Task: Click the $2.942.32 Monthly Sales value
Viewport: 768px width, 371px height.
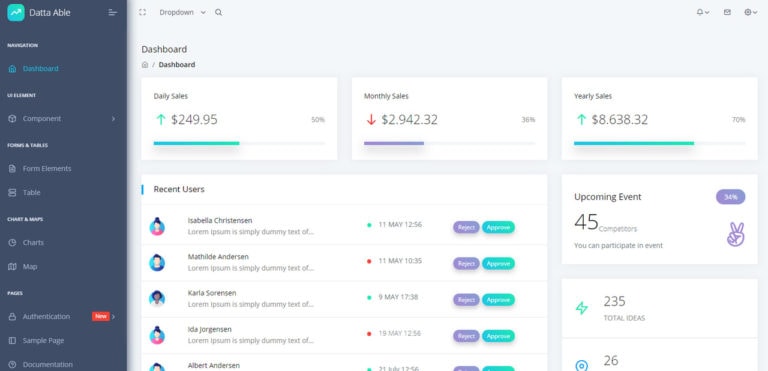Action: point(409,120)
